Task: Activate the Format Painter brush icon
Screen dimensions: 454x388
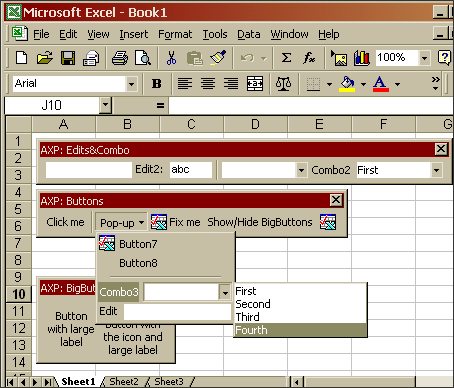Action: [x=218, y=58]
